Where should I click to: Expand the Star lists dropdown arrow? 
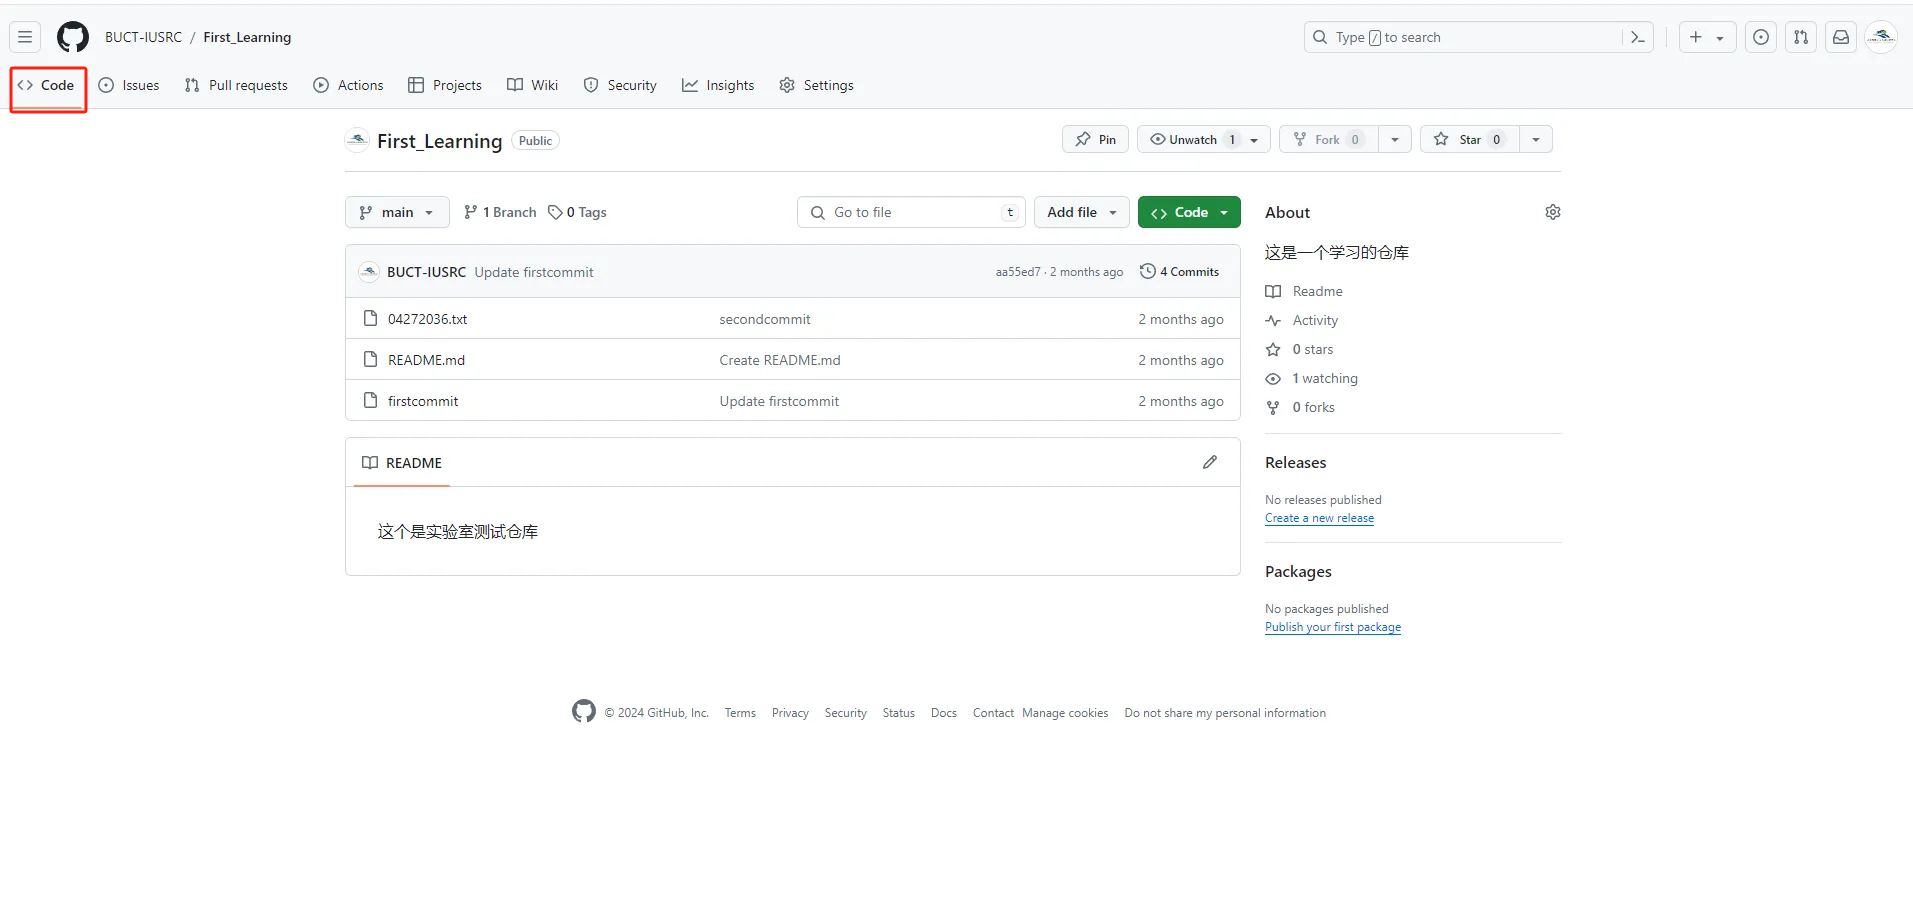1536,139
